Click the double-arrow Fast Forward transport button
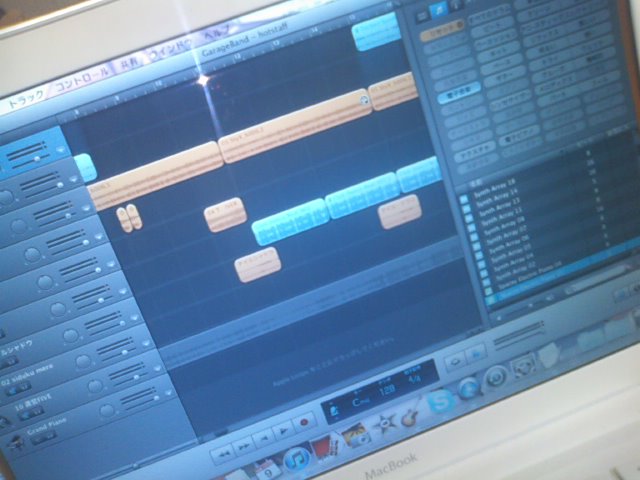Screen dimensions: 640x480 coord(244,446)
